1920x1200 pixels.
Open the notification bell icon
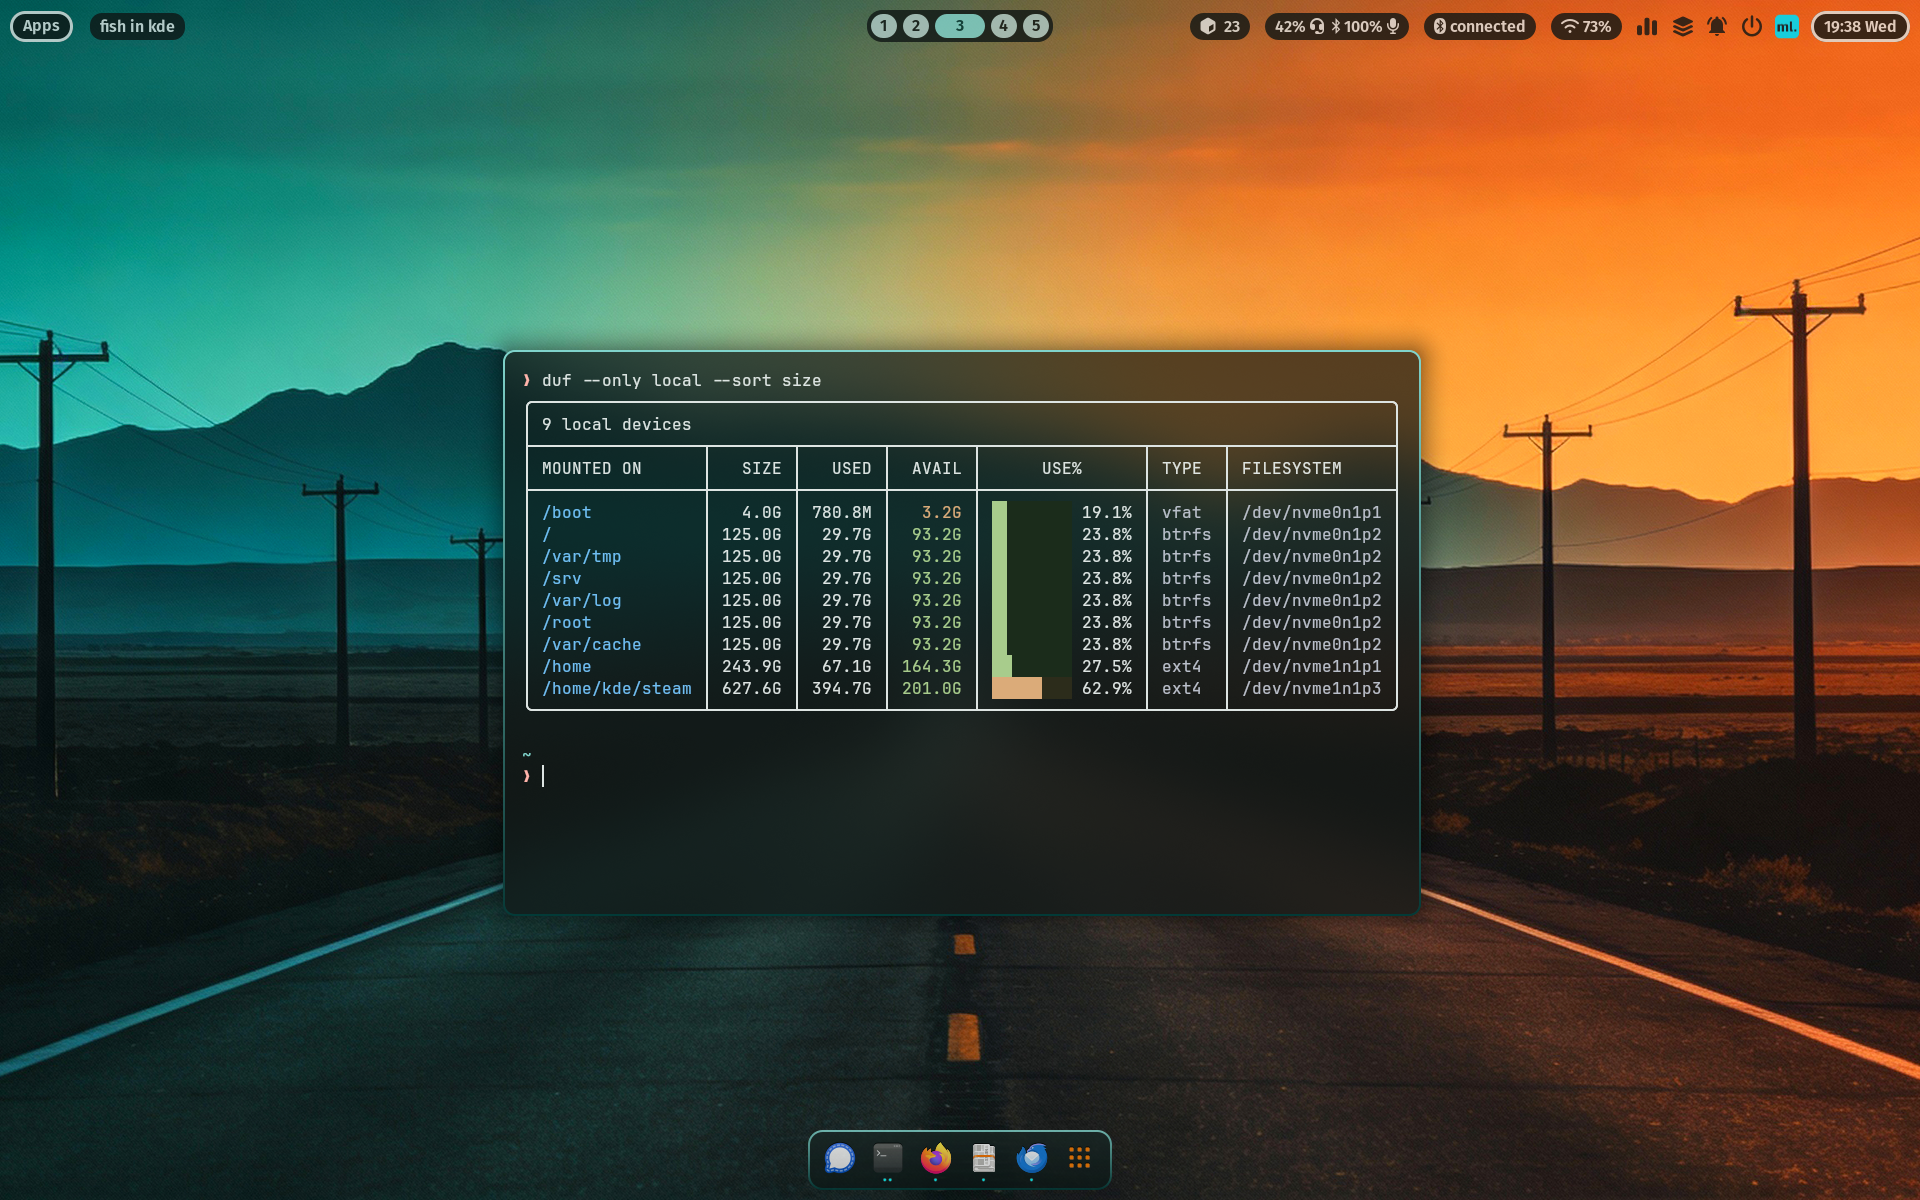[x=1717, y=26]
